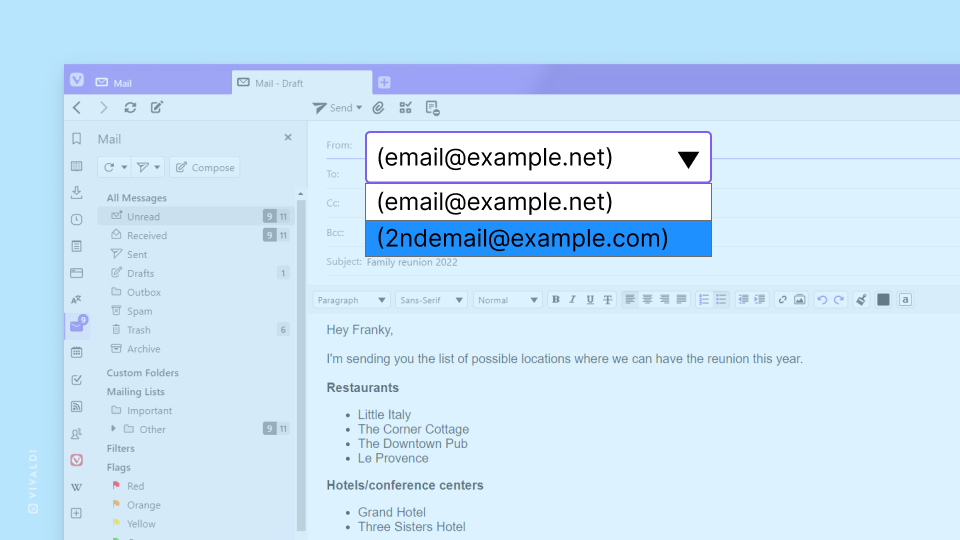Viewport: 960px width, 540px height.
Task: Open the mail panel filter dropdown
Action: click(157, 167)
